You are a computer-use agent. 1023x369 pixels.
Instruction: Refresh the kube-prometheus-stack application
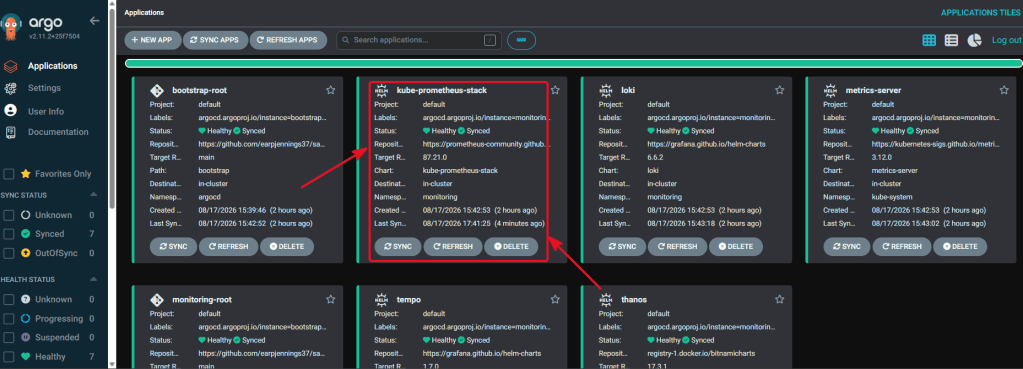(453, 246)
